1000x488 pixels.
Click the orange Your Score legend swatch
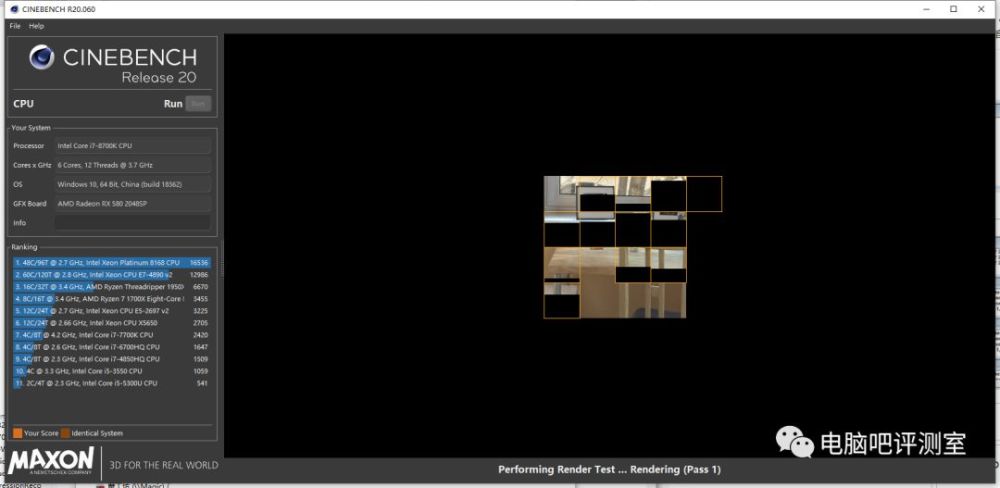click(x=17, y=433)
